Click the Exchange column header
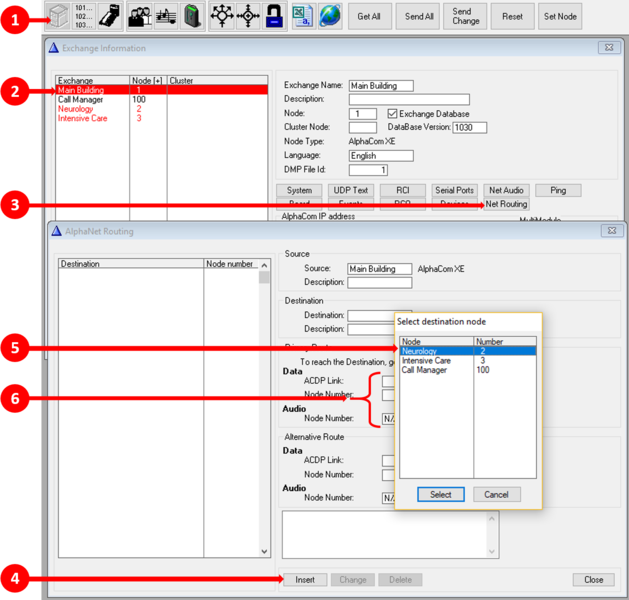The width and height of the screenshot is (629, 600). pos(93,80)
